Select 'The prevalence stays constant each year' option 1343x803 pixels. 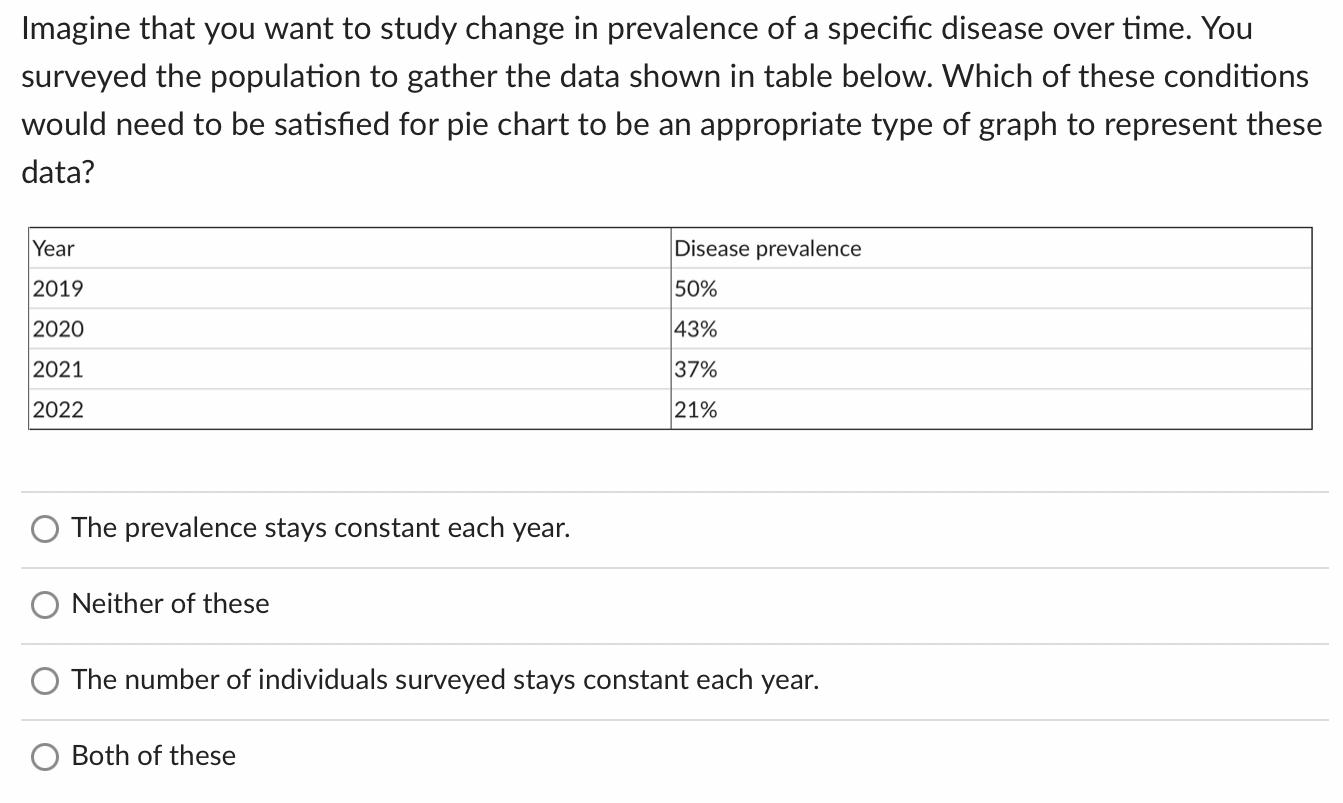(321, 528)
